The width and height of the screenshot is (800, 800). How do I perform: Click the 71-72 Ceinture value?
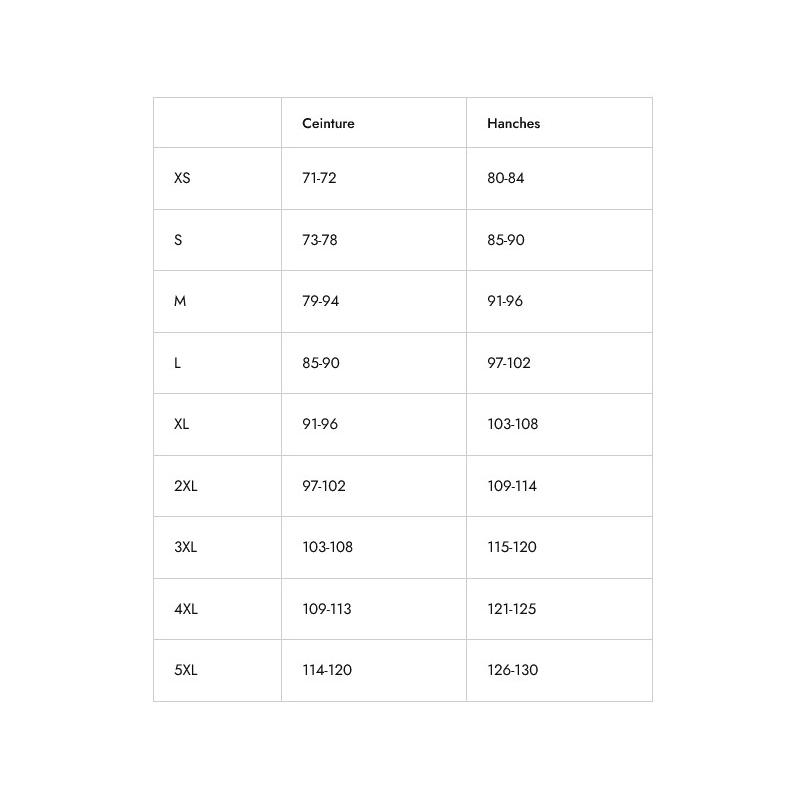click(x=319, y=178)
